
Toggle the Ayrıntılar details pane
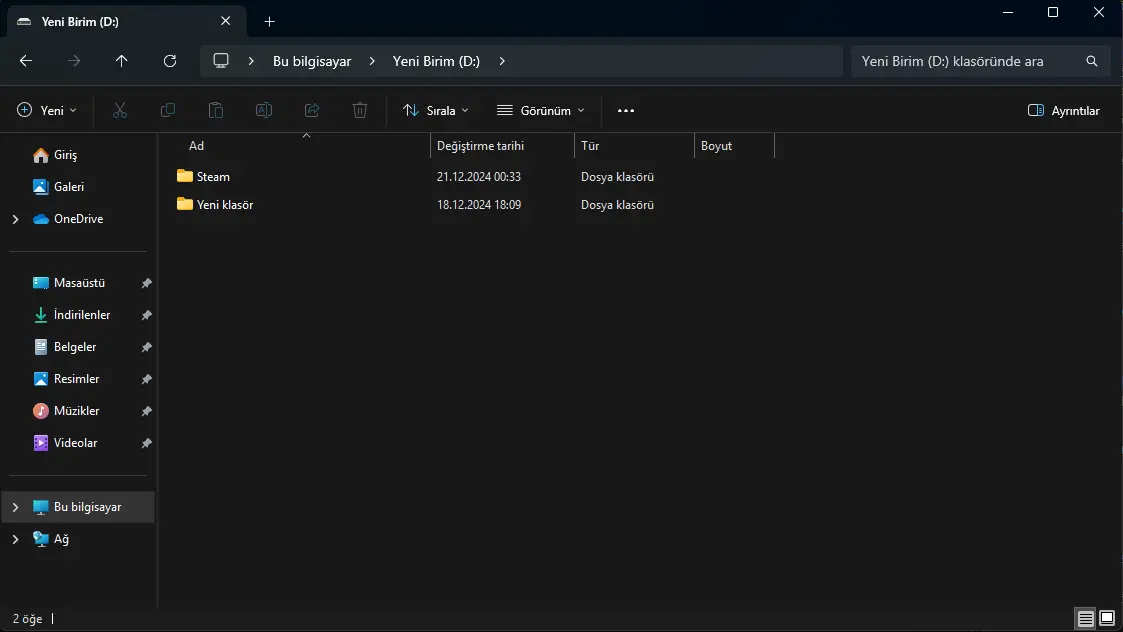coord(1064,110)
